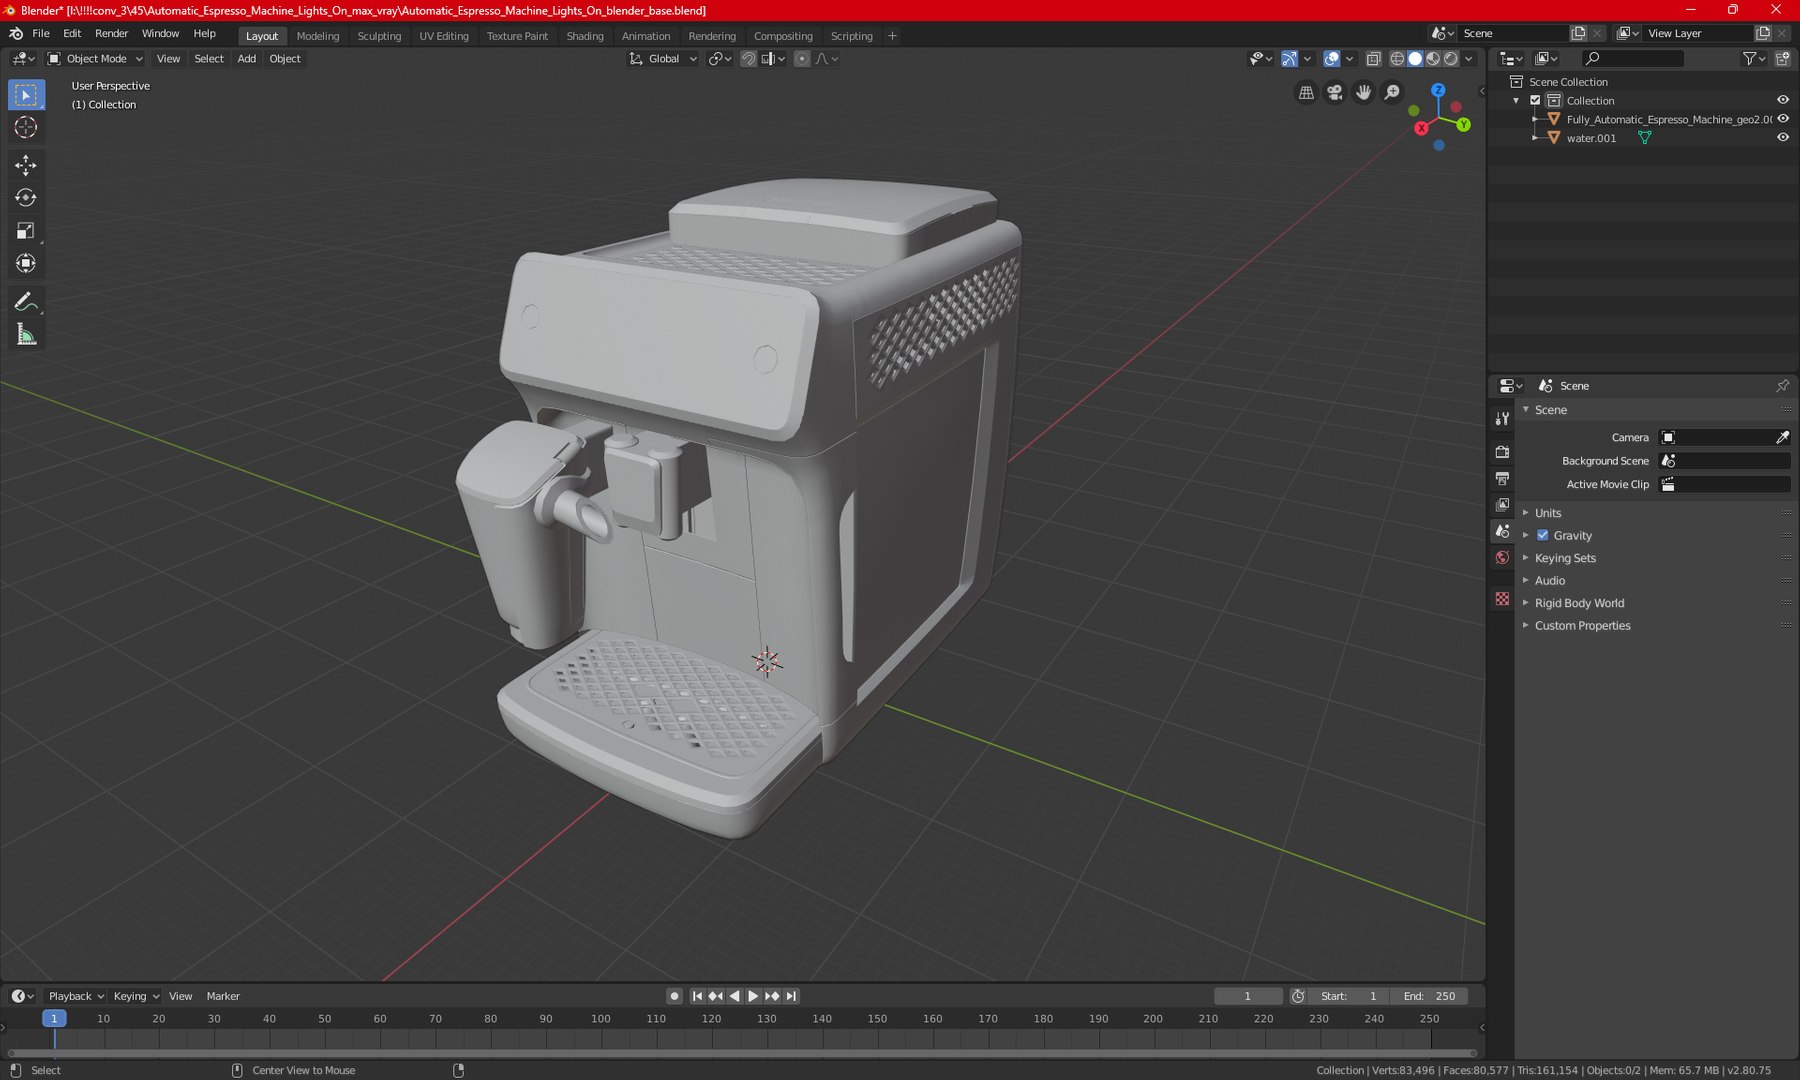Screen dimensions: 1800x1080
Task: Switch to the Modeling workspace tab
Action: 318,36
